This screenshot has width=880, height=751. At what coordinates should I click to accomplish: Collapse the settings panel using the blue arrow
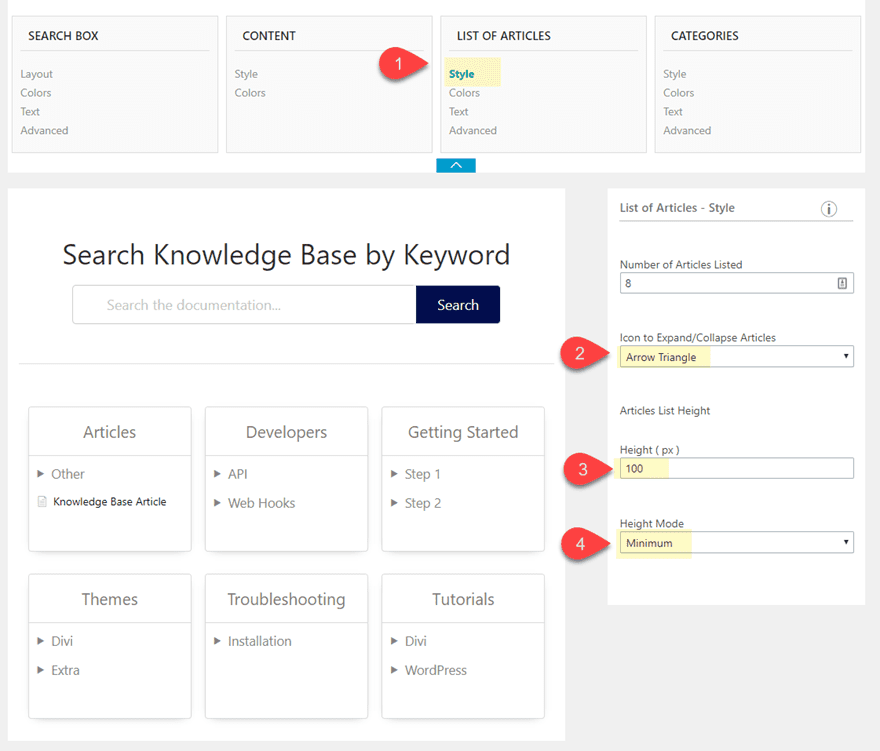[456, 164]
